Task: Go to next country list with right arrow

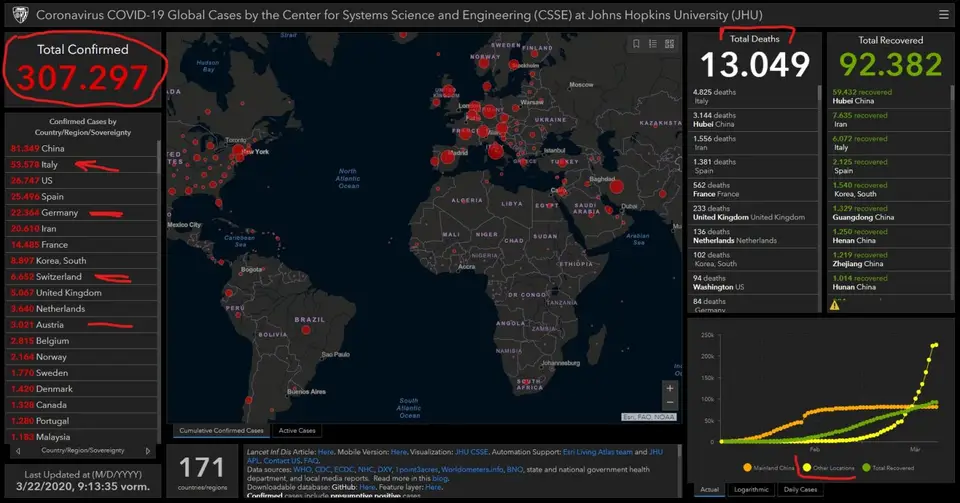Action: pyautogui.click(x=148, y=451)
